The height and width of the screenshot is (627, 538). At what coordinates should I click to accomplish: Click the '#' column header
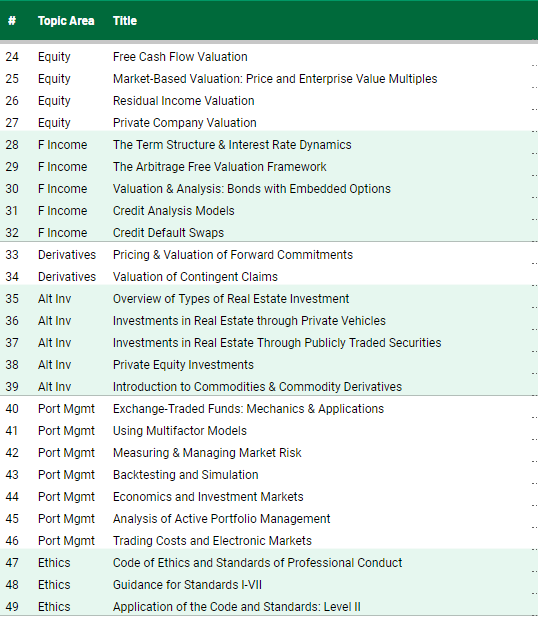pyautogui.click(x=12, y=21)
